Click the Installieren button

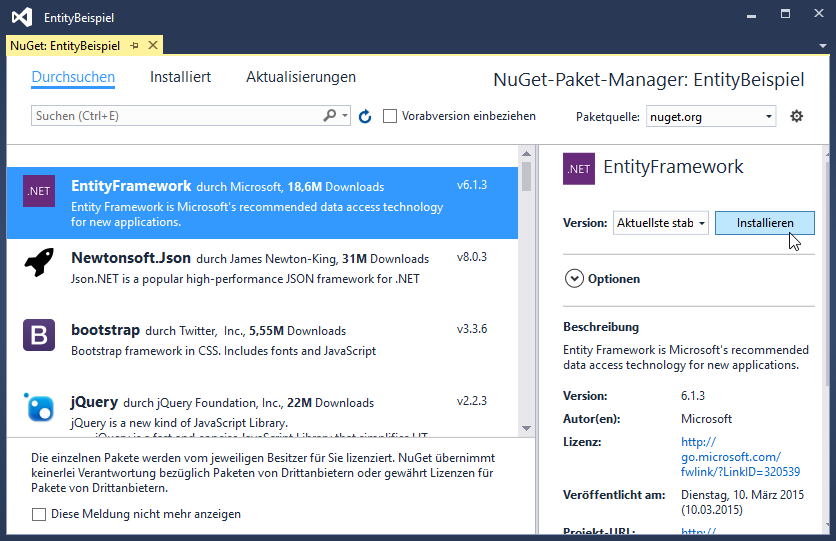tap(765, 223)
